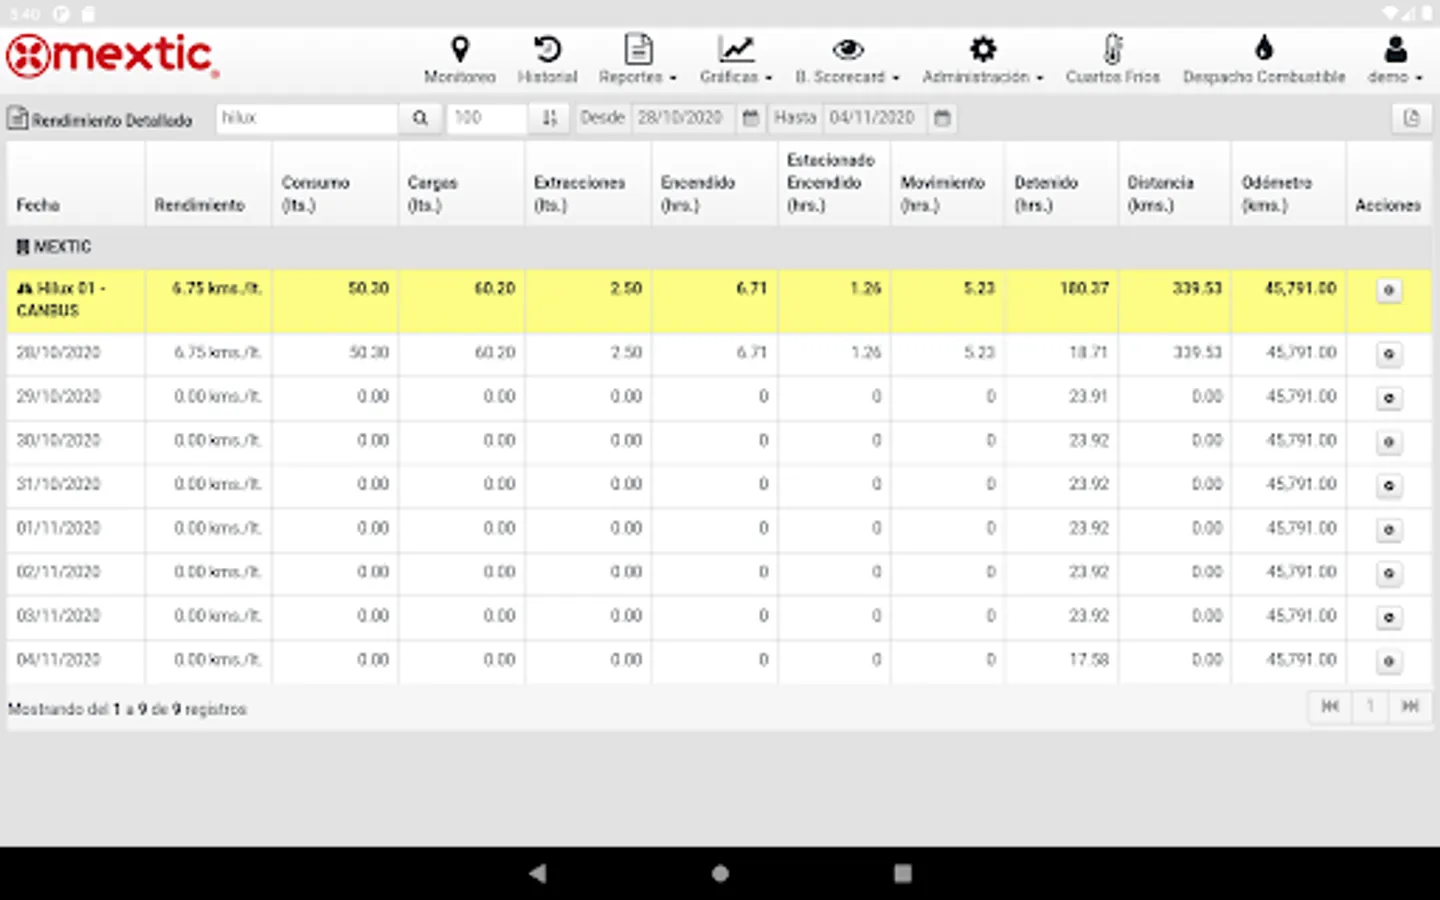Viewport: 1440px width, 900px height.
Task: Open the Hasta calendar picker icon
Action: click(x=941, y=118)
